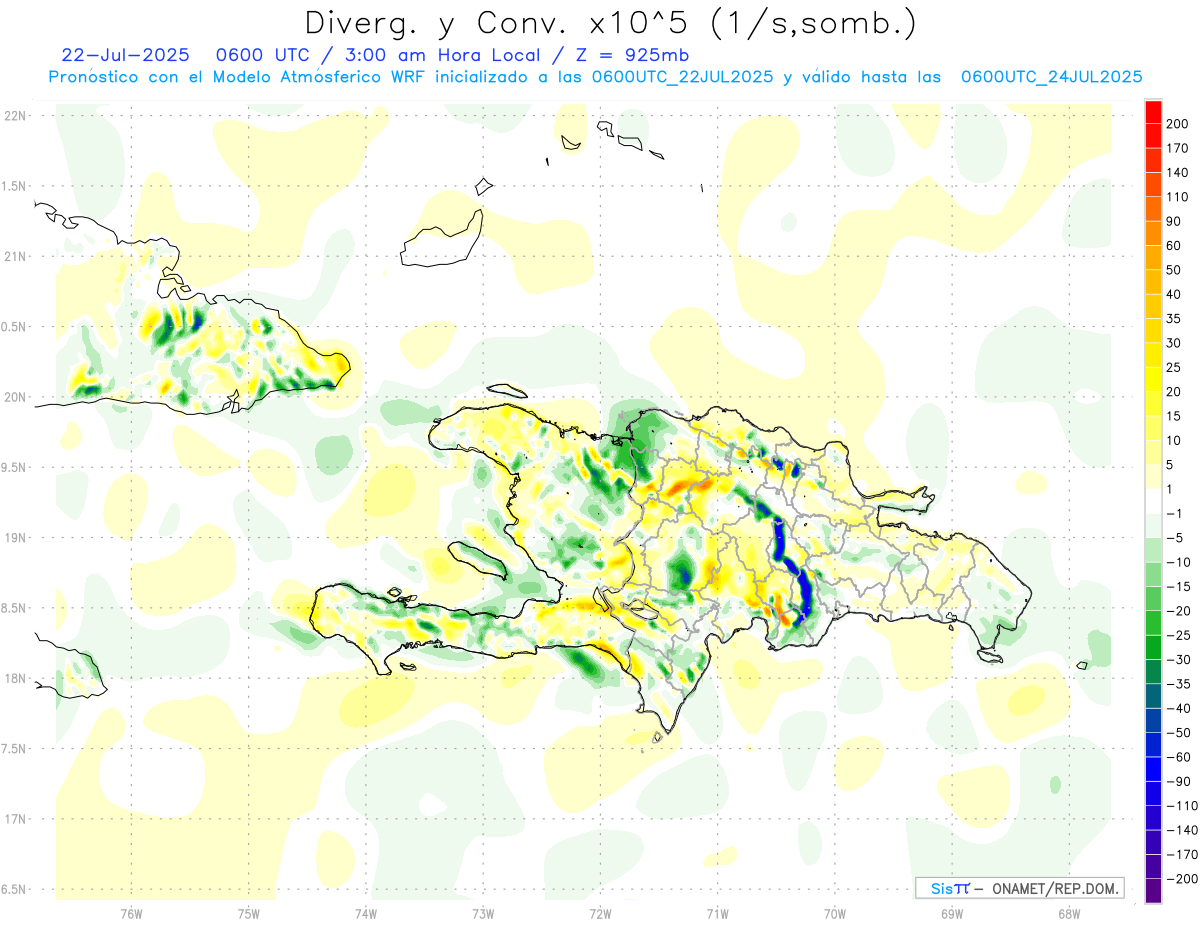The height and width of the screenshot is (927, 1200).
Task: Click the yellow swatch between 20 and 25
Action: click(x=1153, y=380)
